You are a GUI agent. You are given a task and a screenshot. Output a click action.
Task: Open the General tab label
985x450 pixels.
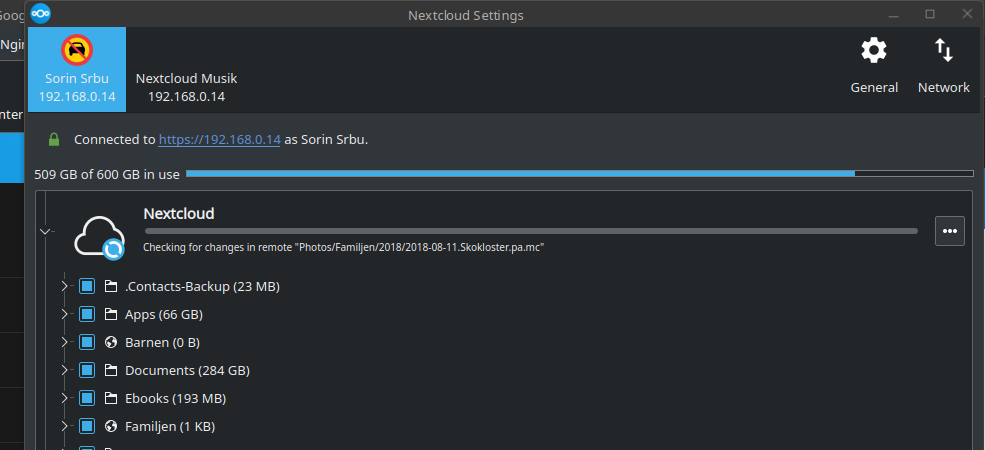pyautogui.click(x=874, y=87)
